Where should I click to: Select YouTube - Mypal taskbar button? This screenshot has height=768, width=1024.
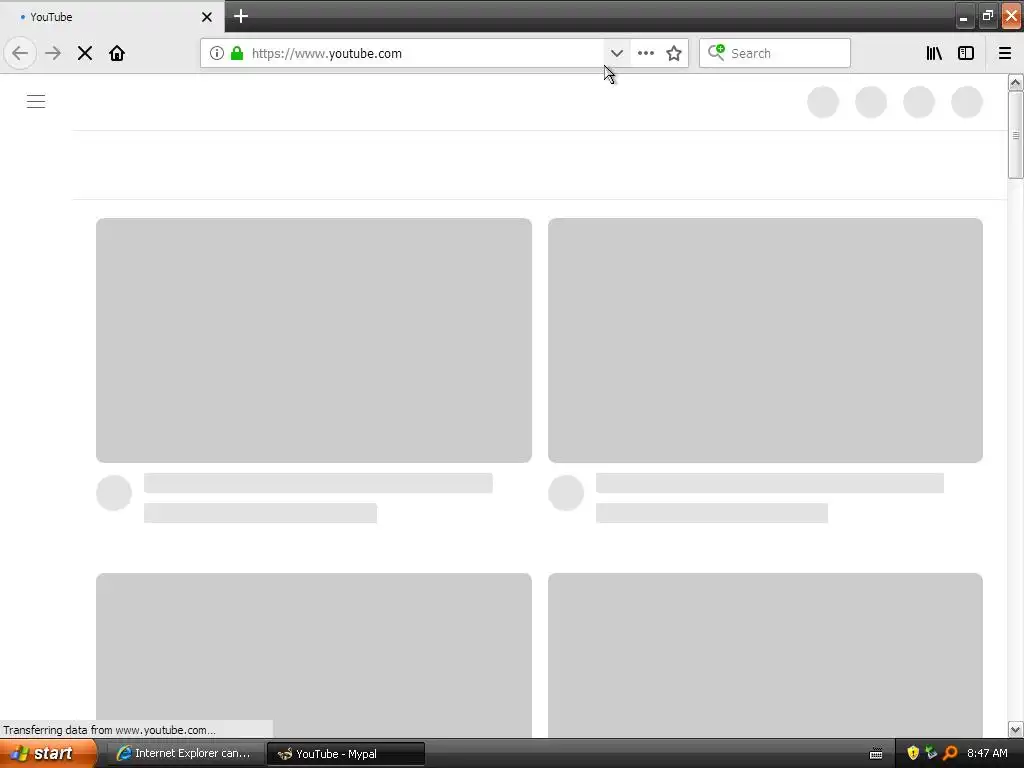point(346,754)
